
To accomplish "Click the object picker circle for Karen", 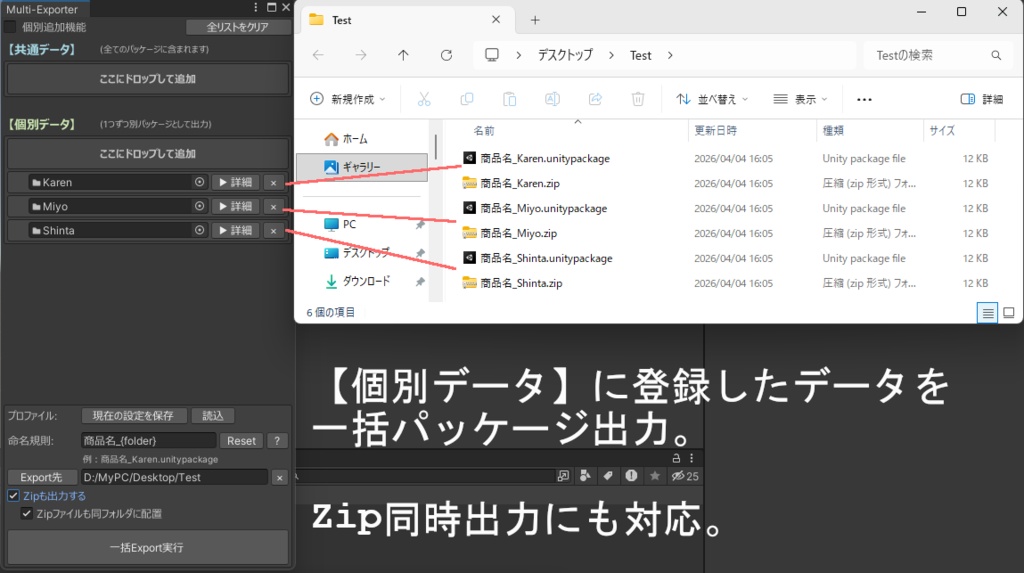I will (x=199, y=182).
